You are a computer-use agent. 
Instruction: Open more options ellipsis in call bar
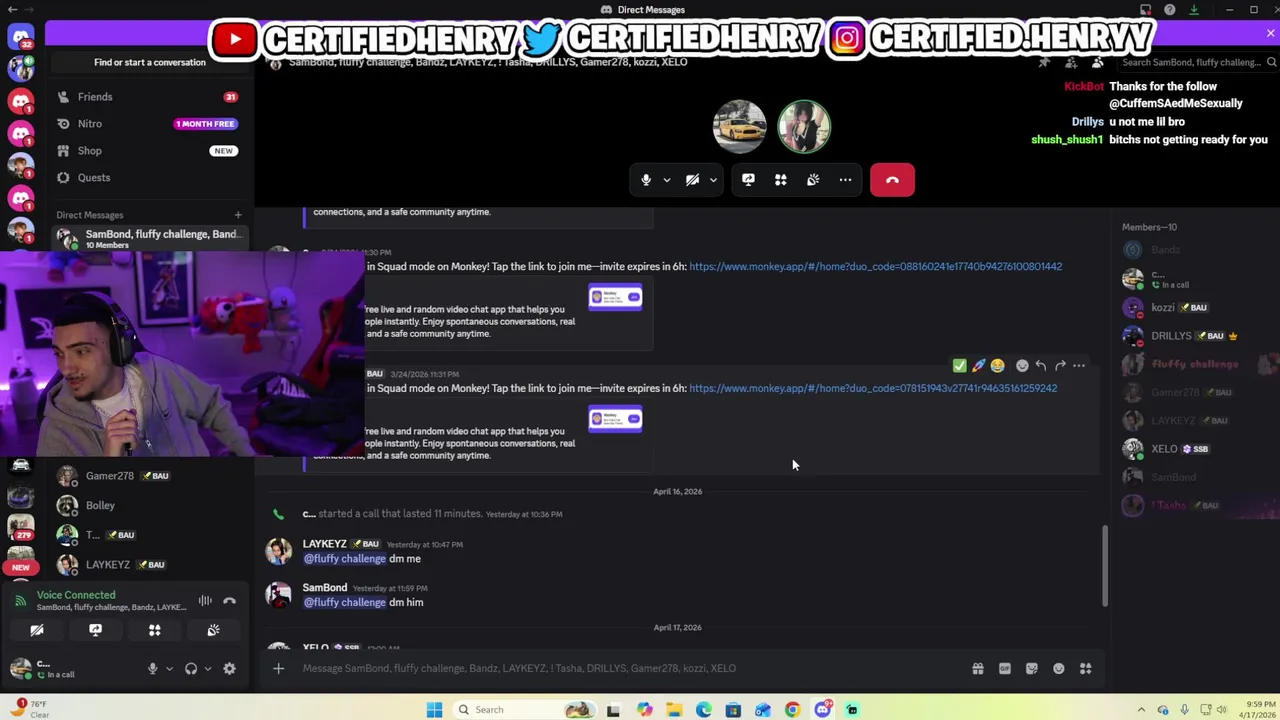[845, 180]
